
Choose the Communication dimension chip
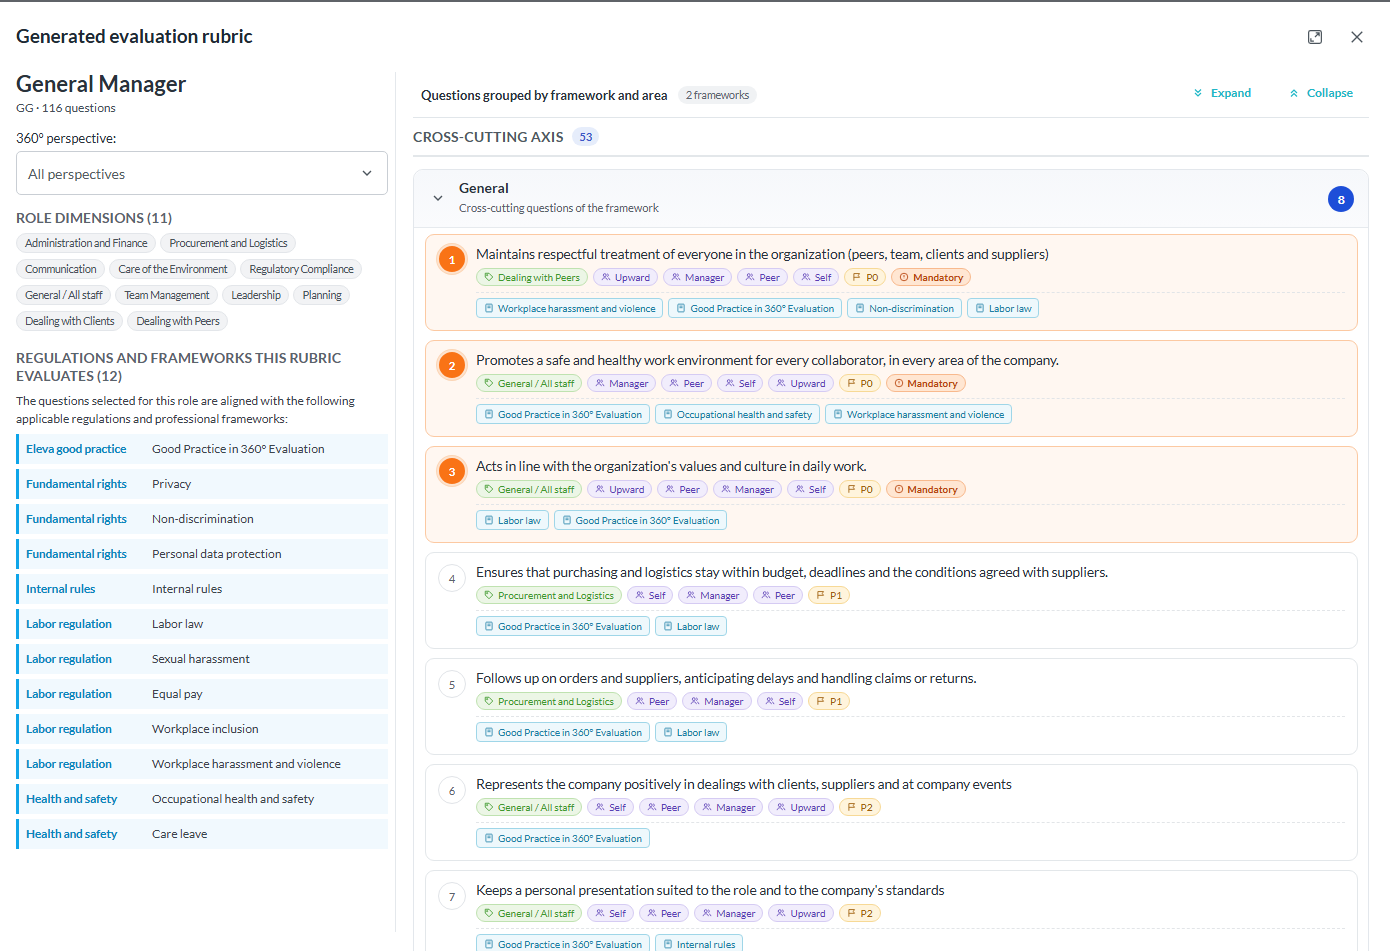61,269
